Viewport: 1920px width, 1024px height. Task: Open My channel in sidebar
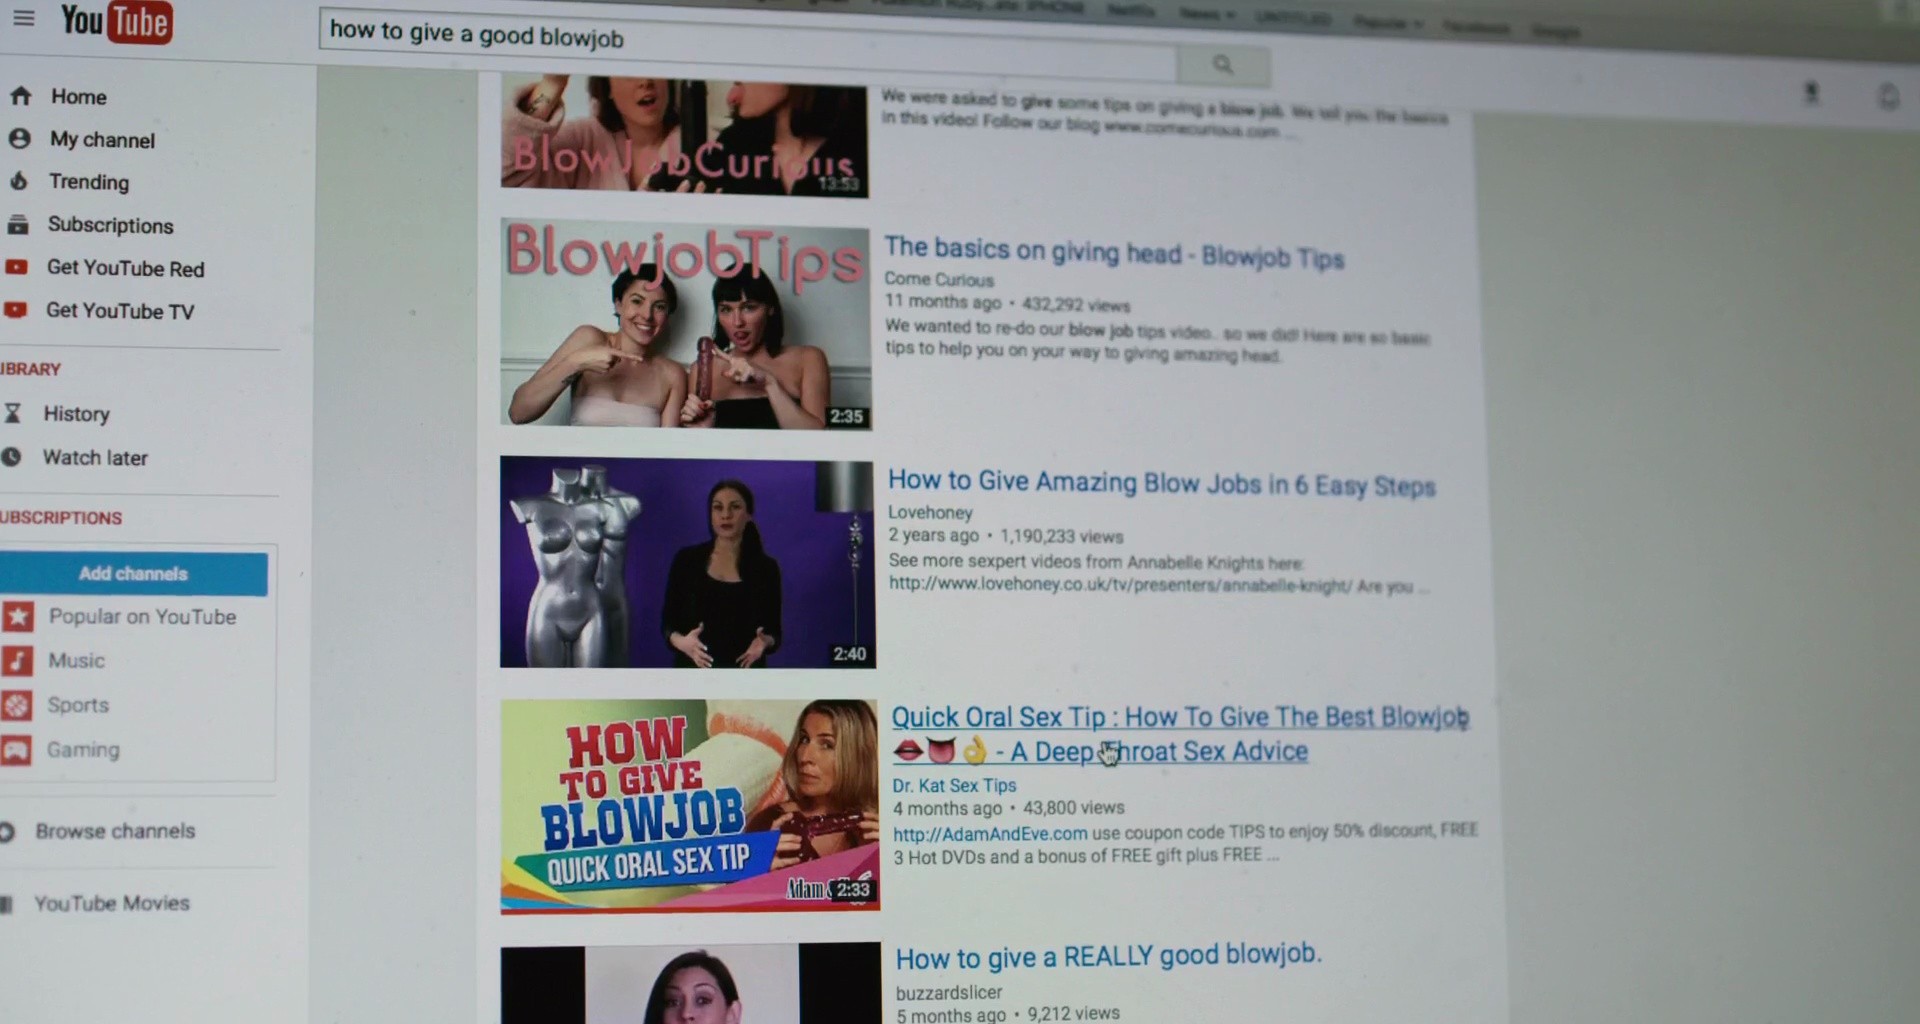(x=103, y=140)
